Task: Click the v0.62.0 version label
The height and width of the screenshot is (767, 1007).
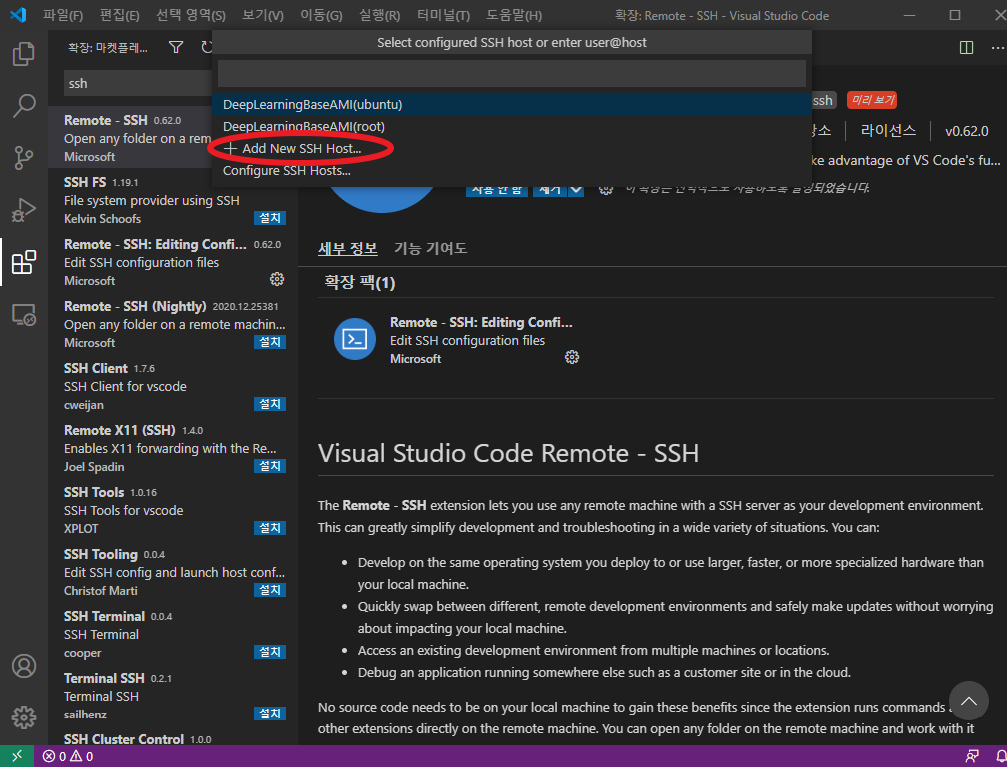Action: [x=967, y=131]
